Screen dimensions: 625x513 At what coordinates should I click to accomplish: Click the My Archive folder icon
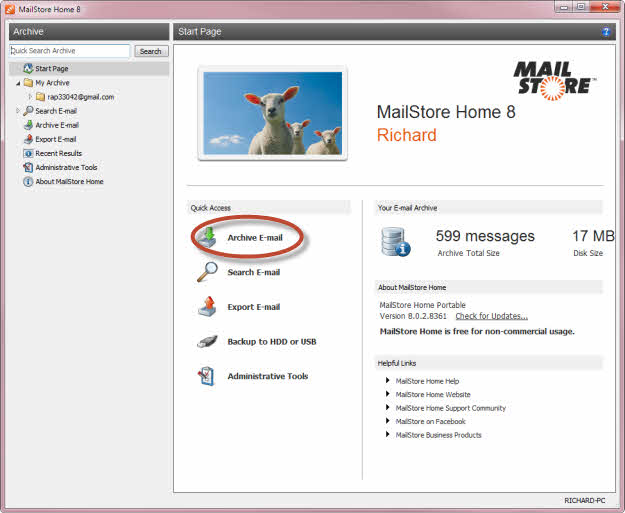click(x=28, y=83)
